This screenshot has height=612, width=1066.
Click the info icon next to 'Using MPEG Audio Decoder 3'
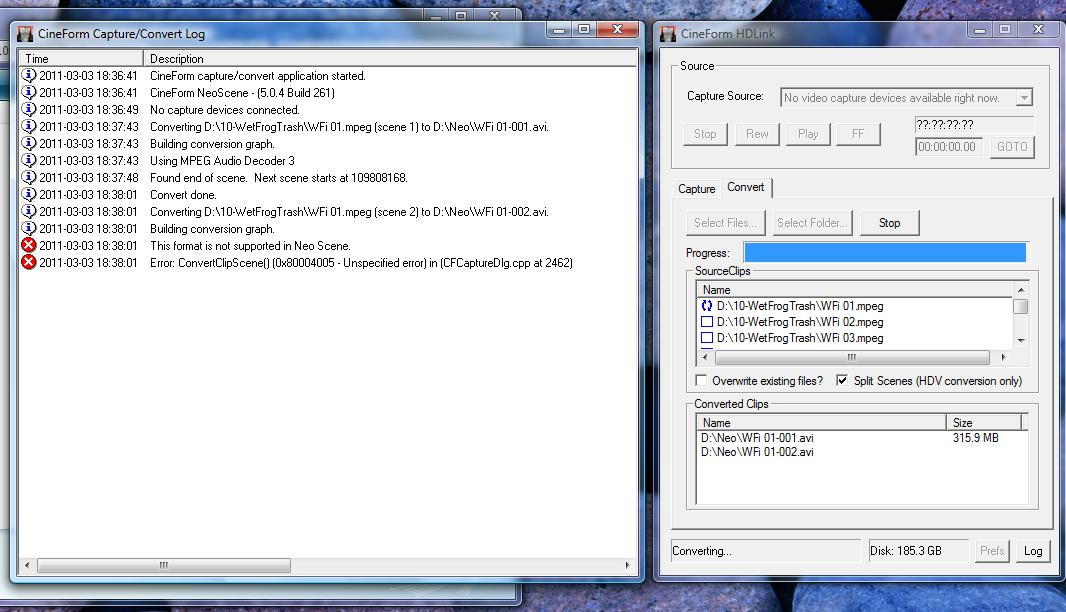29,161
